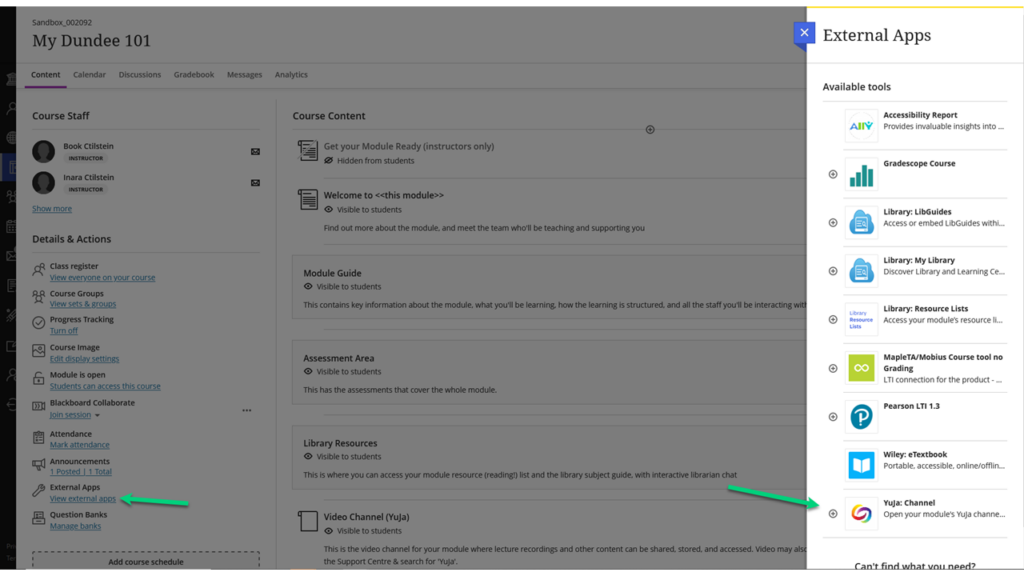Toggle 'Visible to students' on Welcome to <<this module>>
The height and width of the screenshot is (576, 1024).
(x=362, y=210)
